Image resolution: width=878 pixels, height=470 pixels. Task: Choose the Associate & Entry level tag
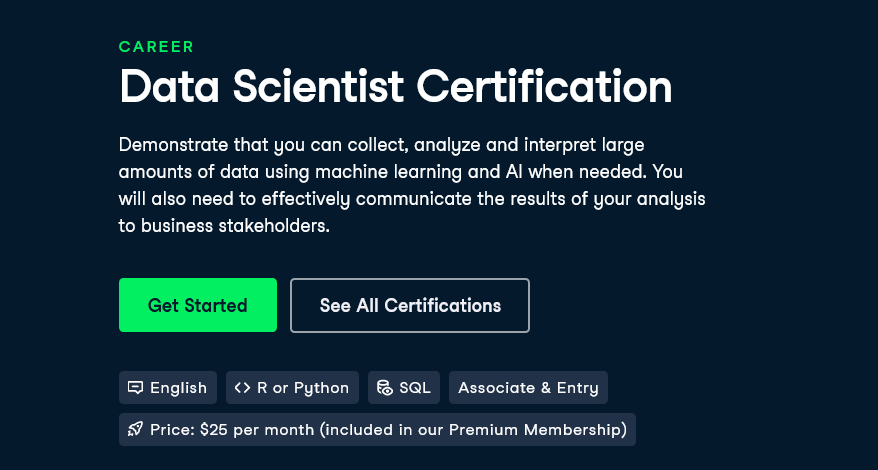pyautogui.click(x=528, y=388)
